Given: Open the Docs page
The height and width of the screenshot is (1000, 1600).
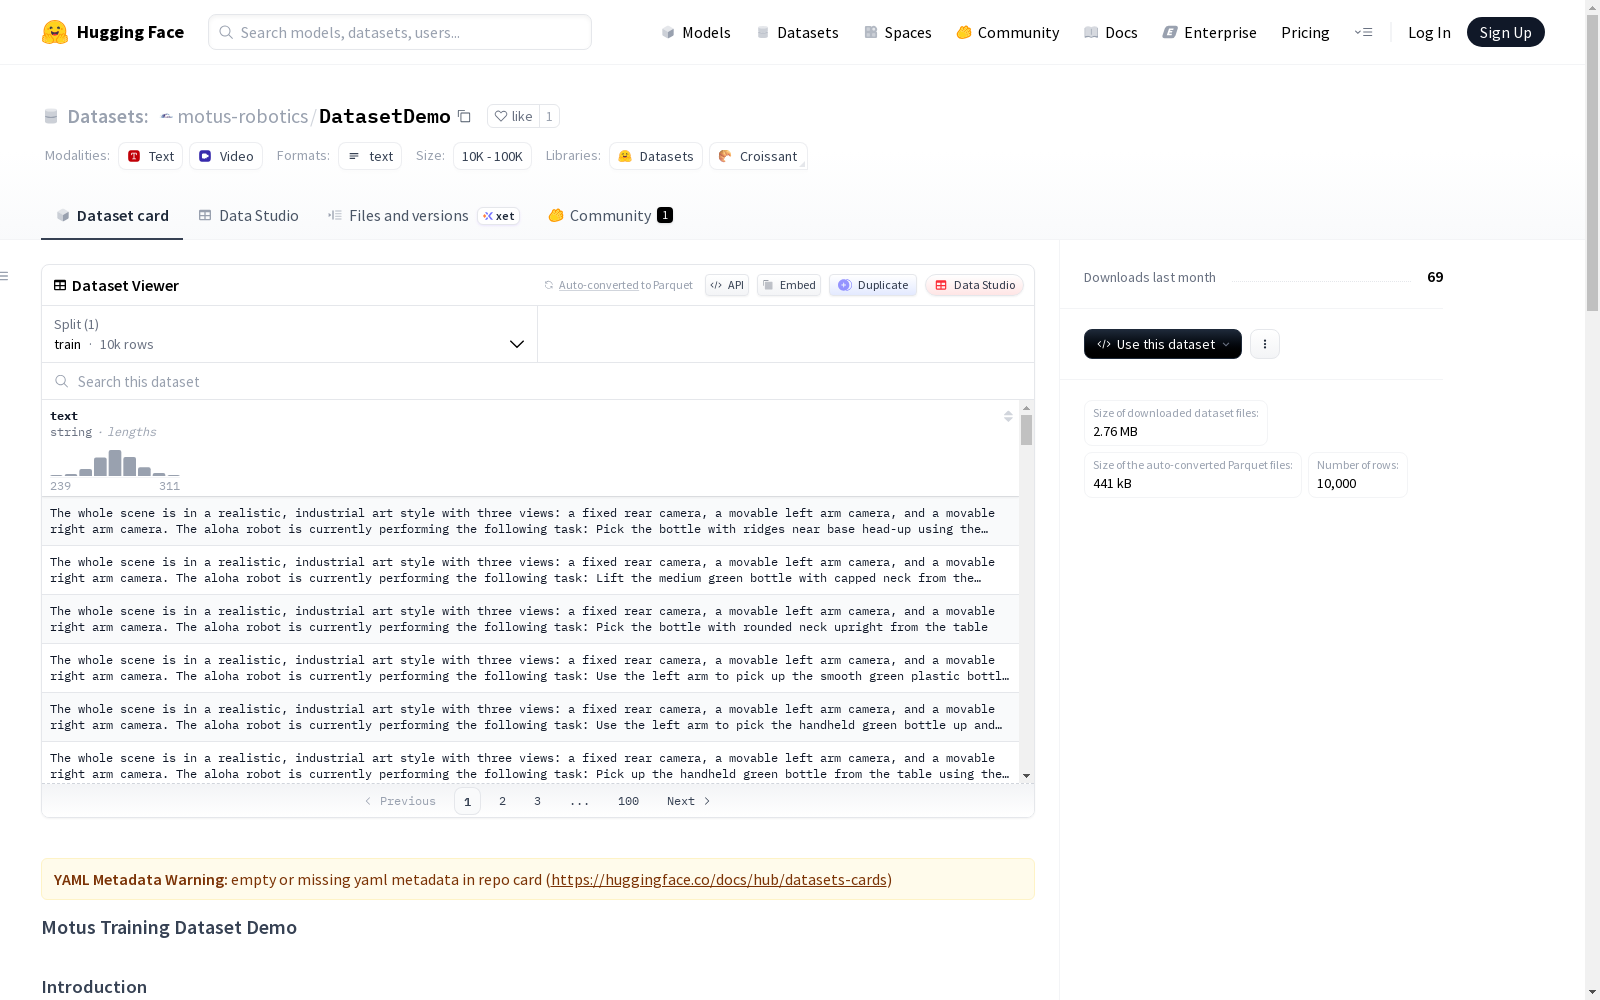Looking at the screenshot, I should click(x=1110, y=32).
